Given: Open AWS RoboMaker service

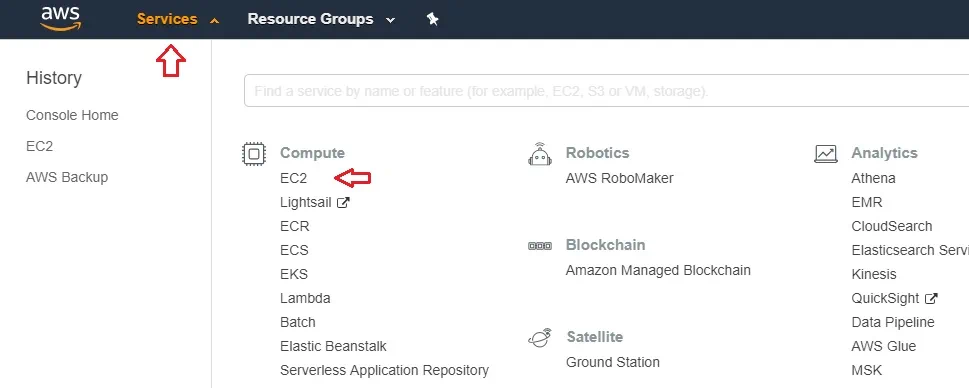Looking at the screenshot, I should click(x=620, y=178).
